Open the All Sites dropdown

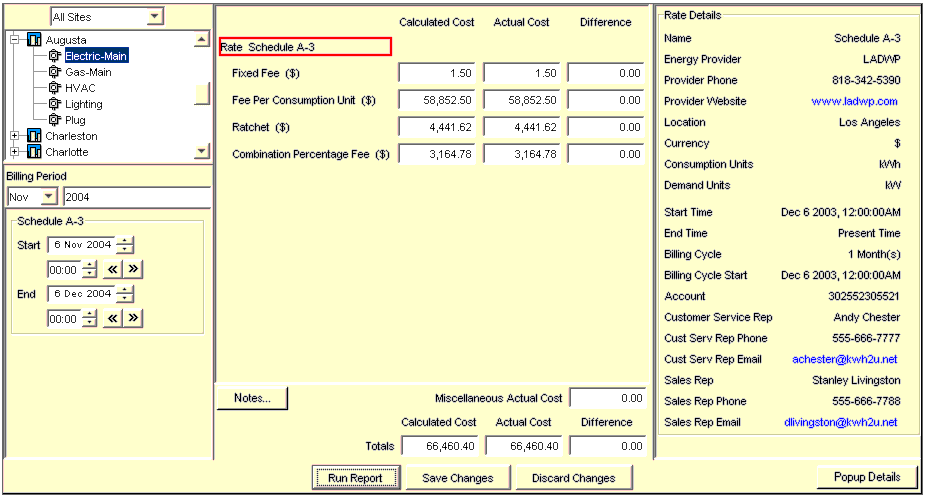pos(153,17)
